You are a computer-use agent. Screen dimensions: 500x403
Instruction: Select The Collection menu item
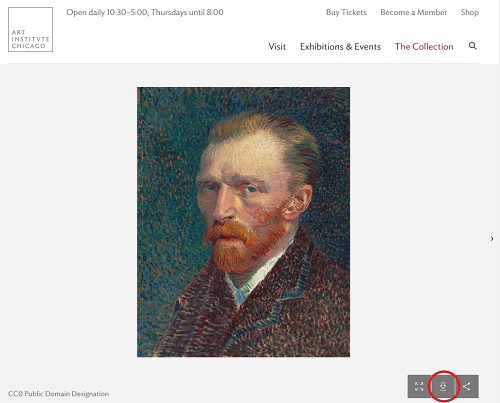pos(424,47)
